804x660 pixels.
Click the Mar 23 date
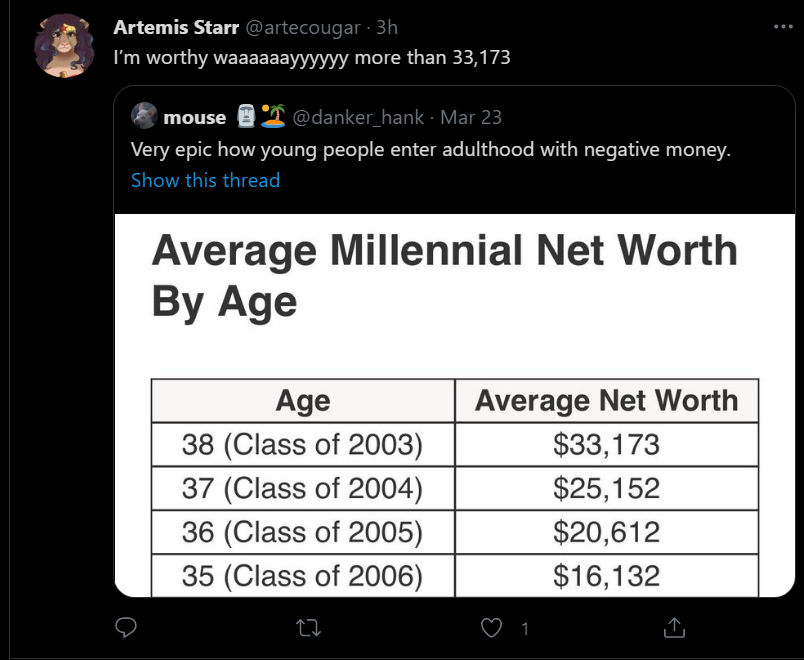tap(471, 117)
